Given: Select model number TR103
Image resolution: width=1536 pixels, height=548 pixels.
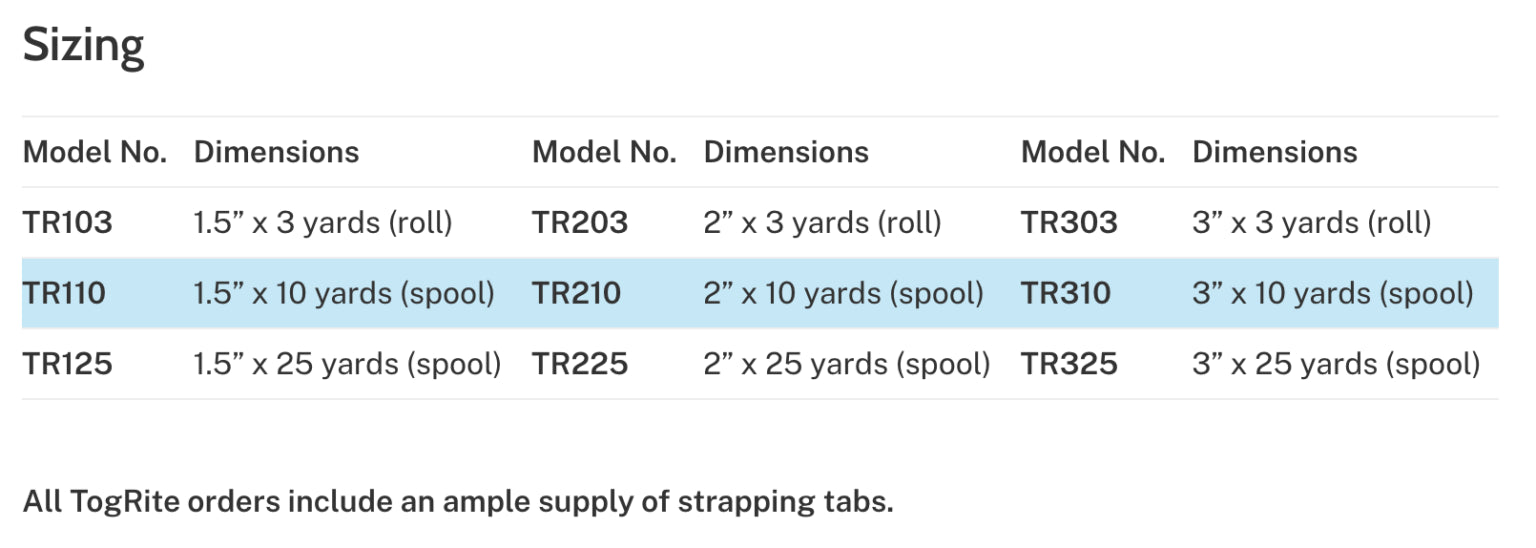Looking at the screenshot, I should click(67, 222).
